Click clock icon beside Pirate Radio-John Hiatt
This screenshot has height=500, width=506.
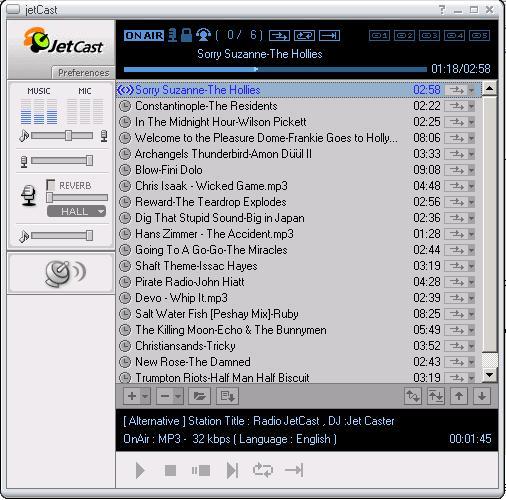[125, 282]
